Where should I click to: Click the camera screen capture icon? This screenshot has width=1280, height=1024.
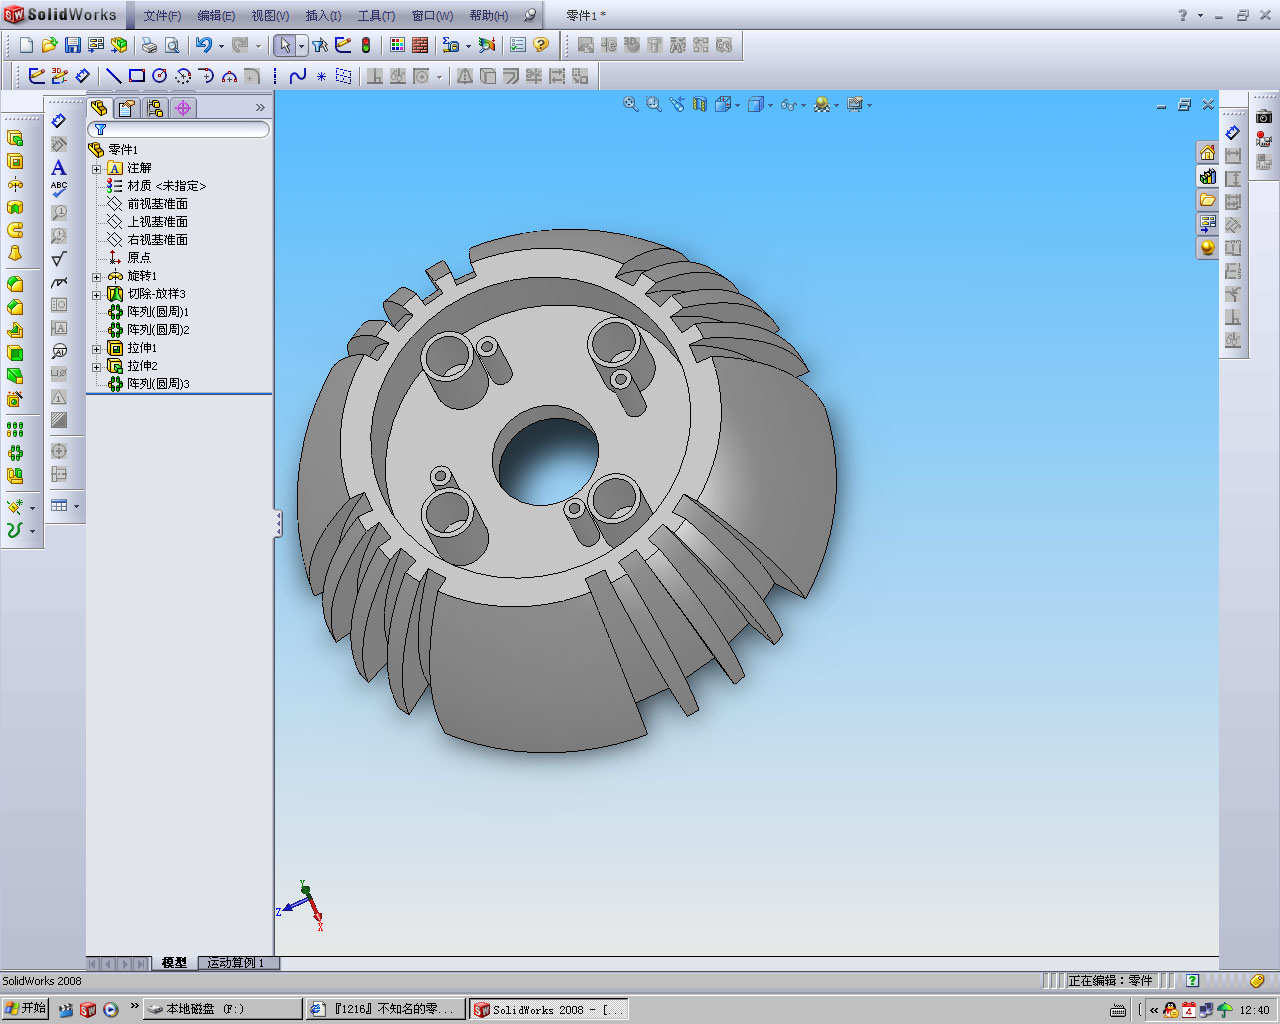click(1264, 116)
